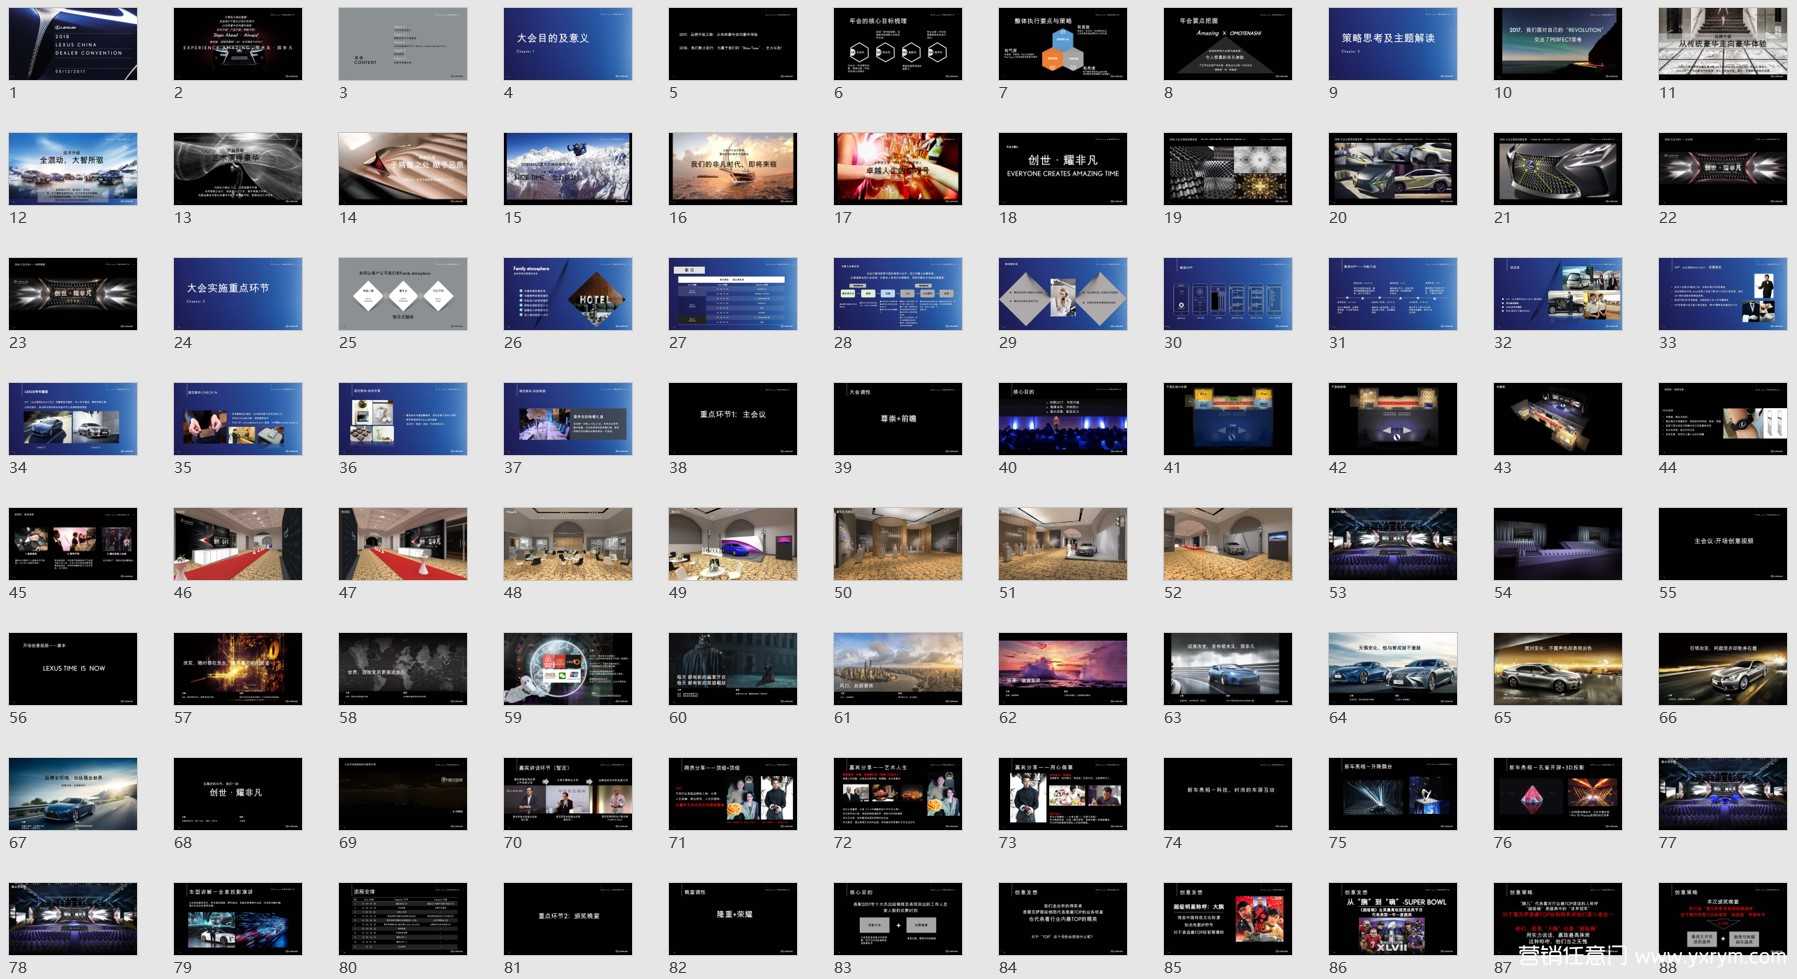The height and width of the screenshot is (979, 1797).
Task: Select slide 33 with man in suit
Action: click(1723, 294)
